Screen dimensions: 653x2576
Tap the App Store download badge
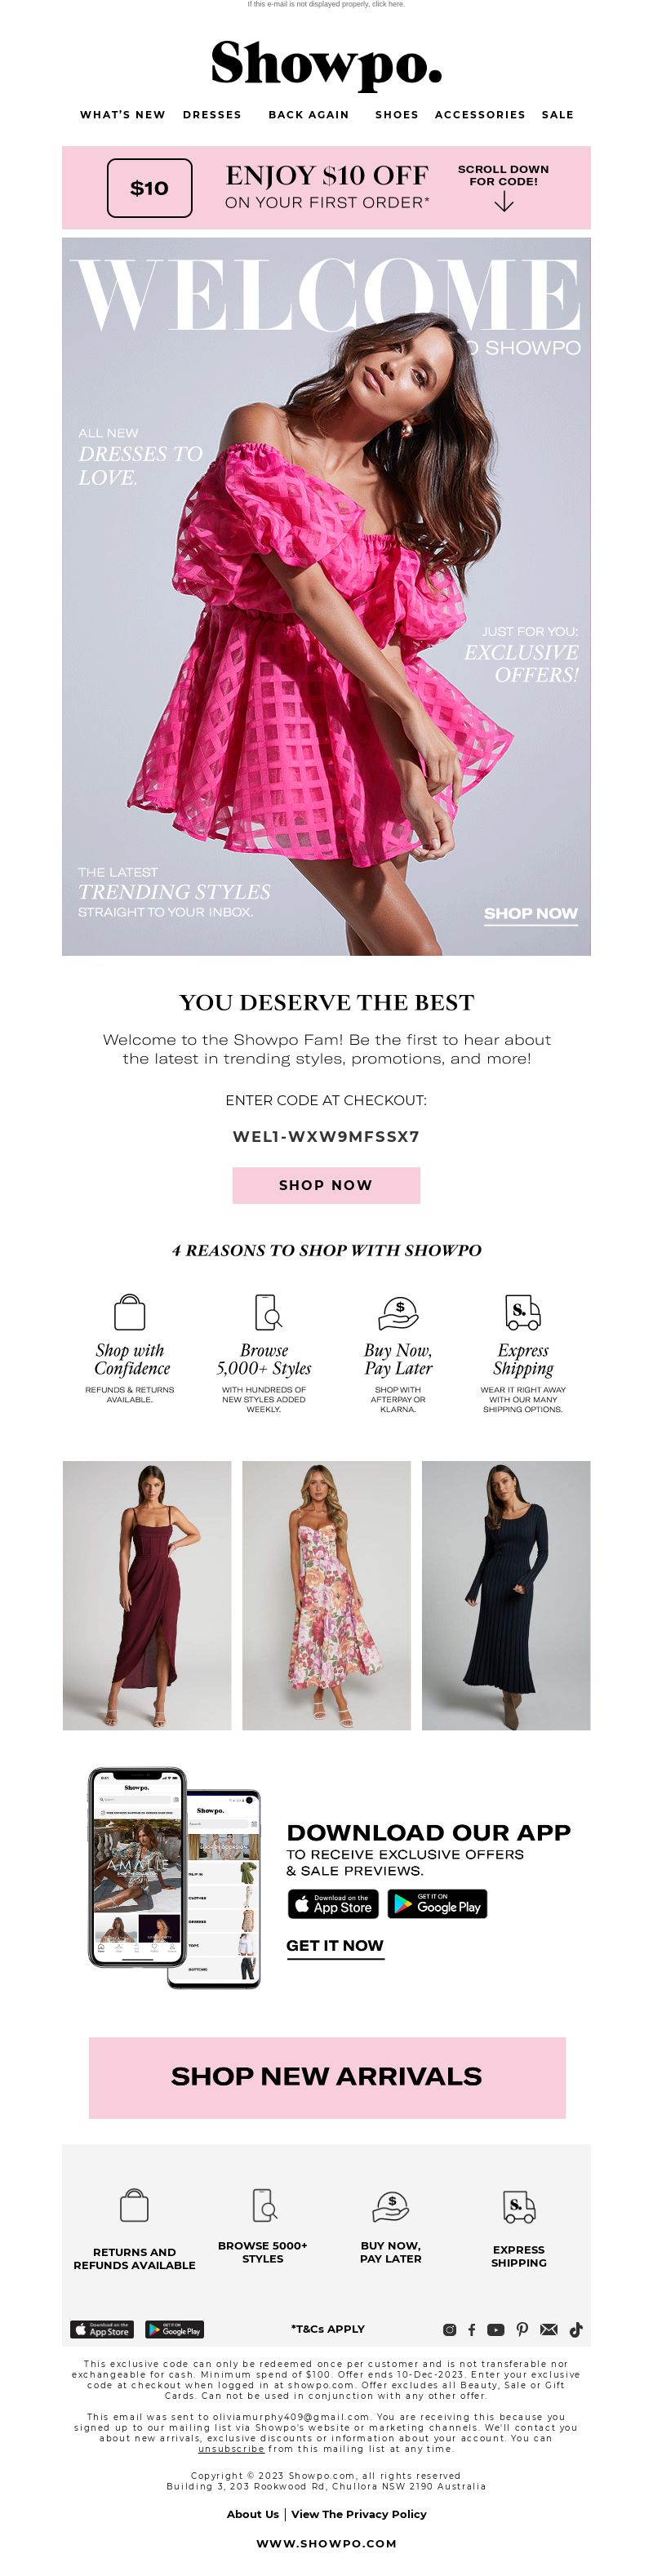tap(334, 1903)
